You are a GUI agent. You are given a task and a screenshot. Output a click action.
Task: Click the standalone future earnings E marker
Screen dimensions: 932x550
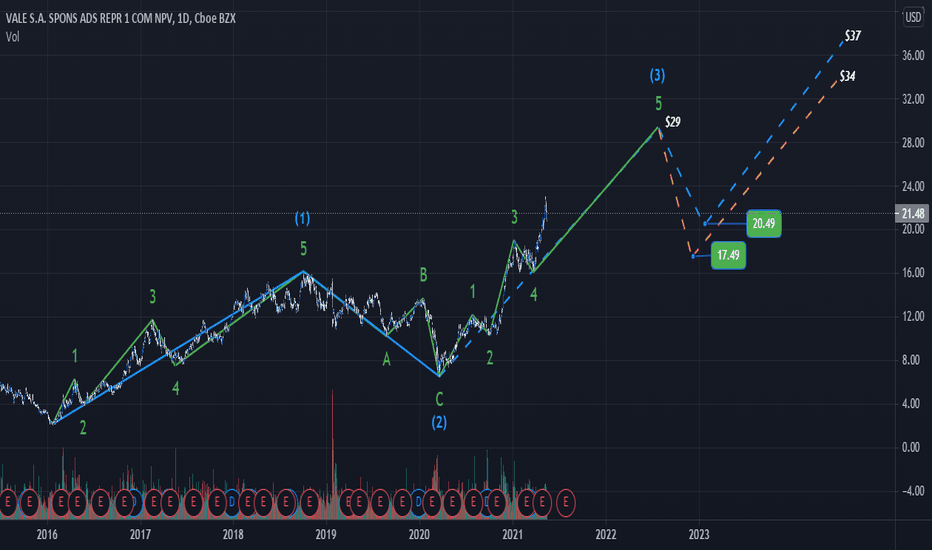coord(566,502)
